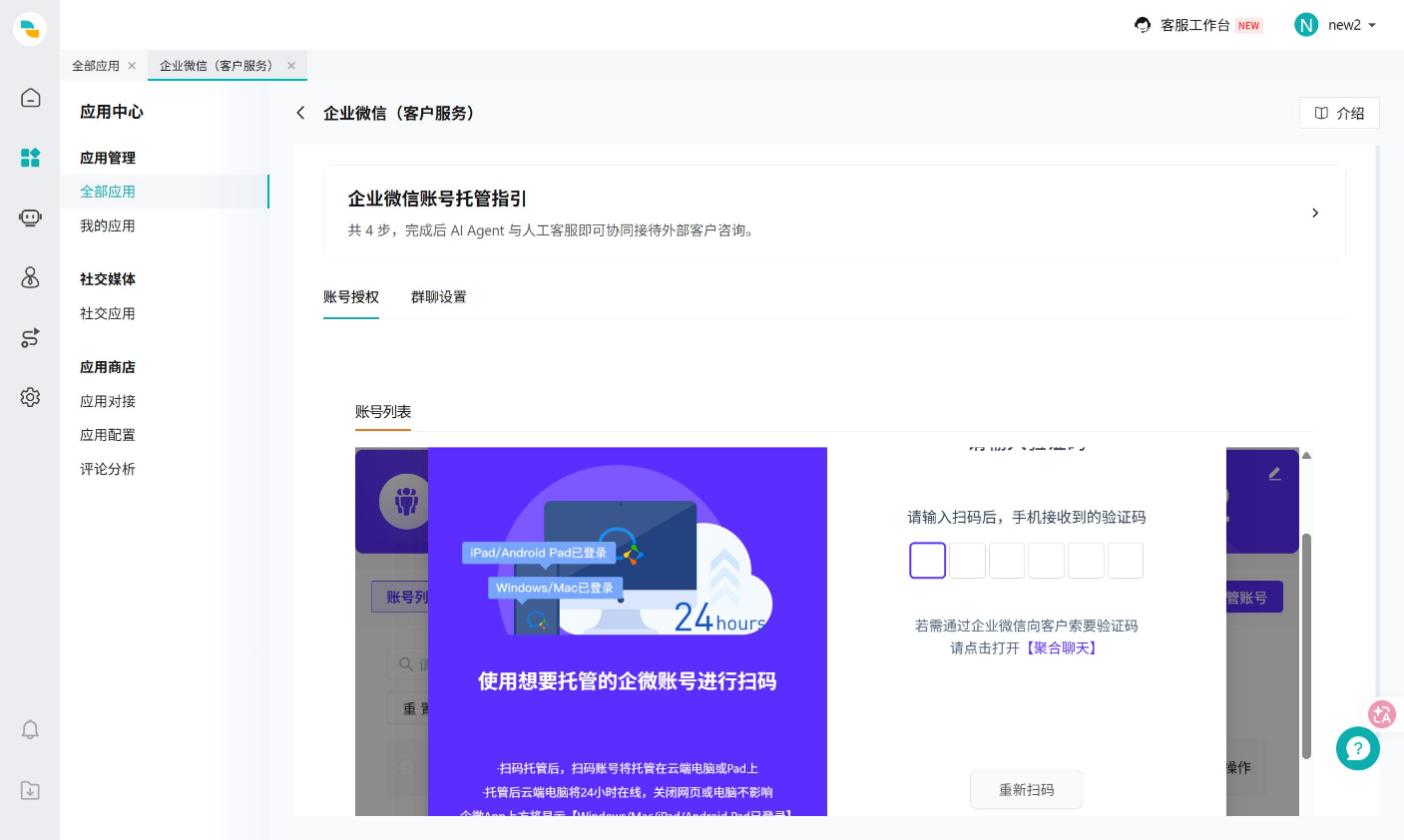Click the 介绍 button
The height and width of the screenshot is (840, 1404).
click(1339, 113)
